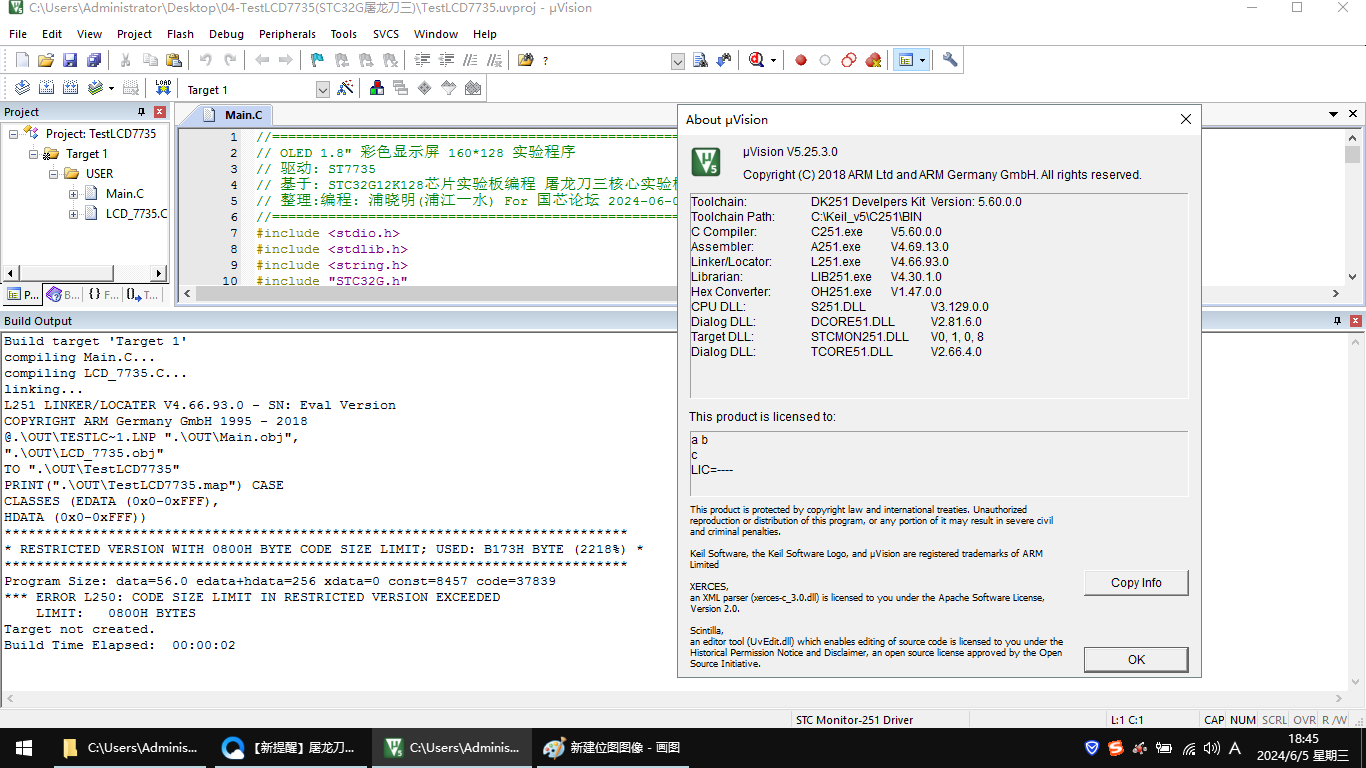Insert breakpoint with the red dot icon
Screen dimensions: 1366x768
point(801,60)
